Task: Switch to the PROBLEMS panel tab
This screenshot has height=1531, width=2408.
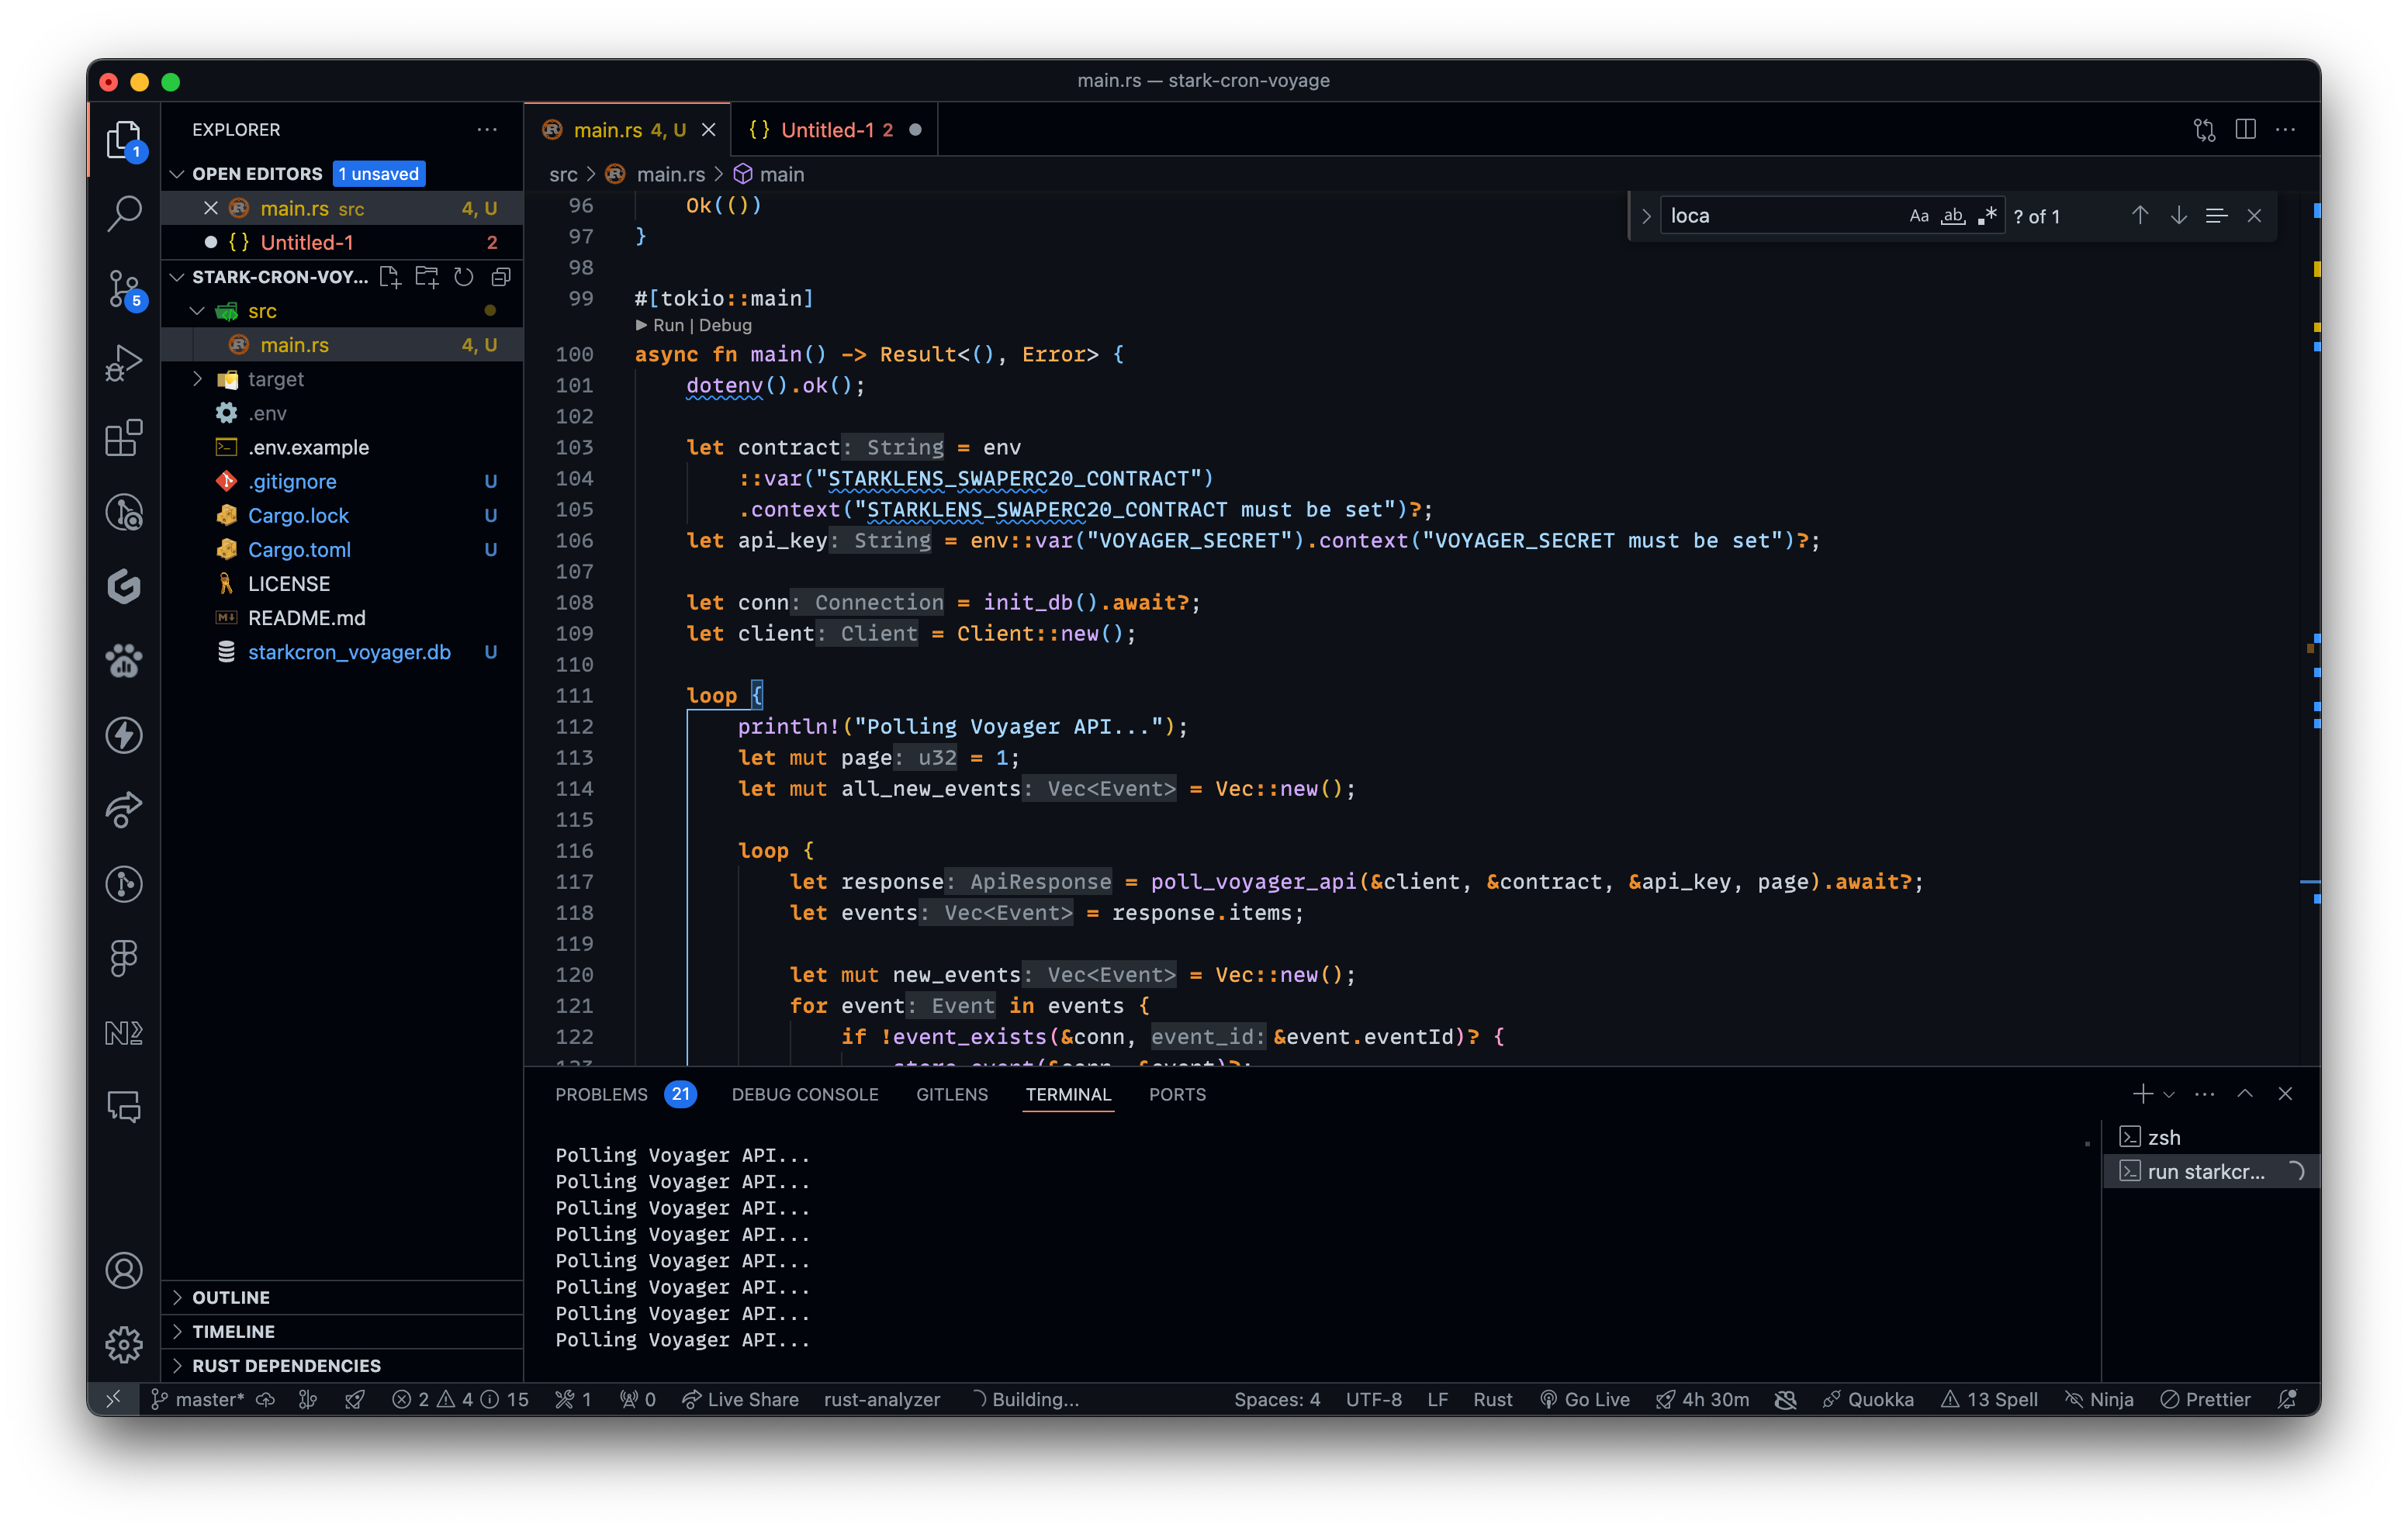Action: click(601, 1094)
